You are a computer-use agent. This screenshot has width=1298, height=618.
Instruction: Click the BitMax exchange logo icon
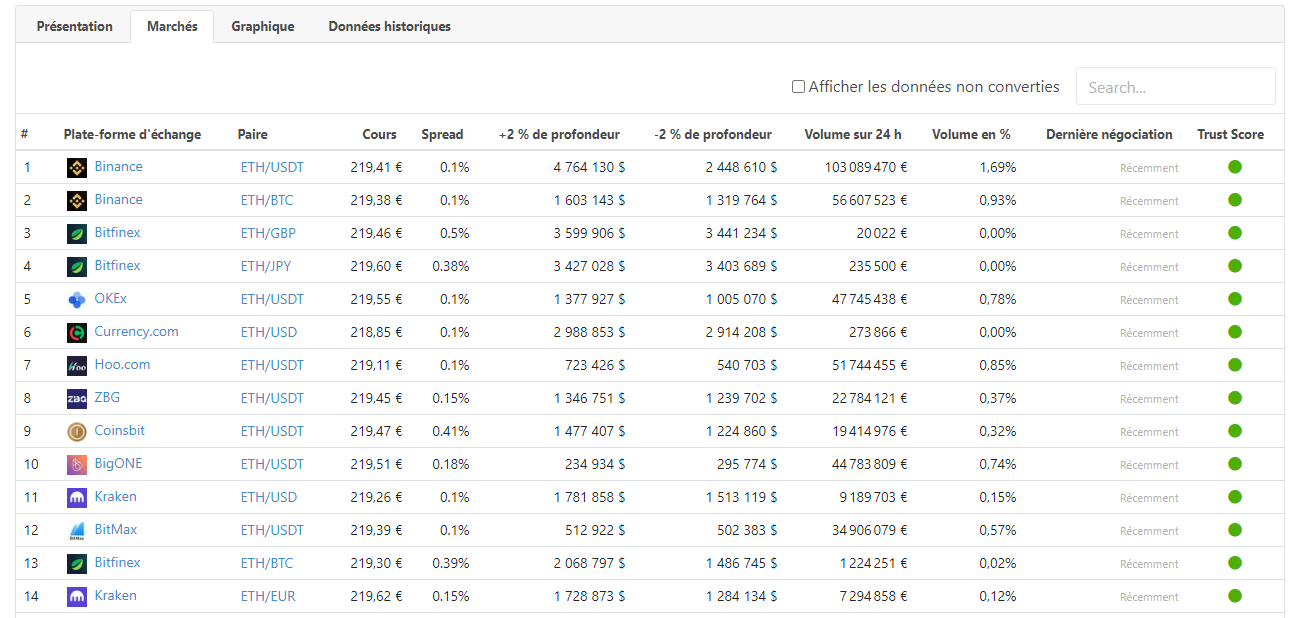[x=77, y=531]
